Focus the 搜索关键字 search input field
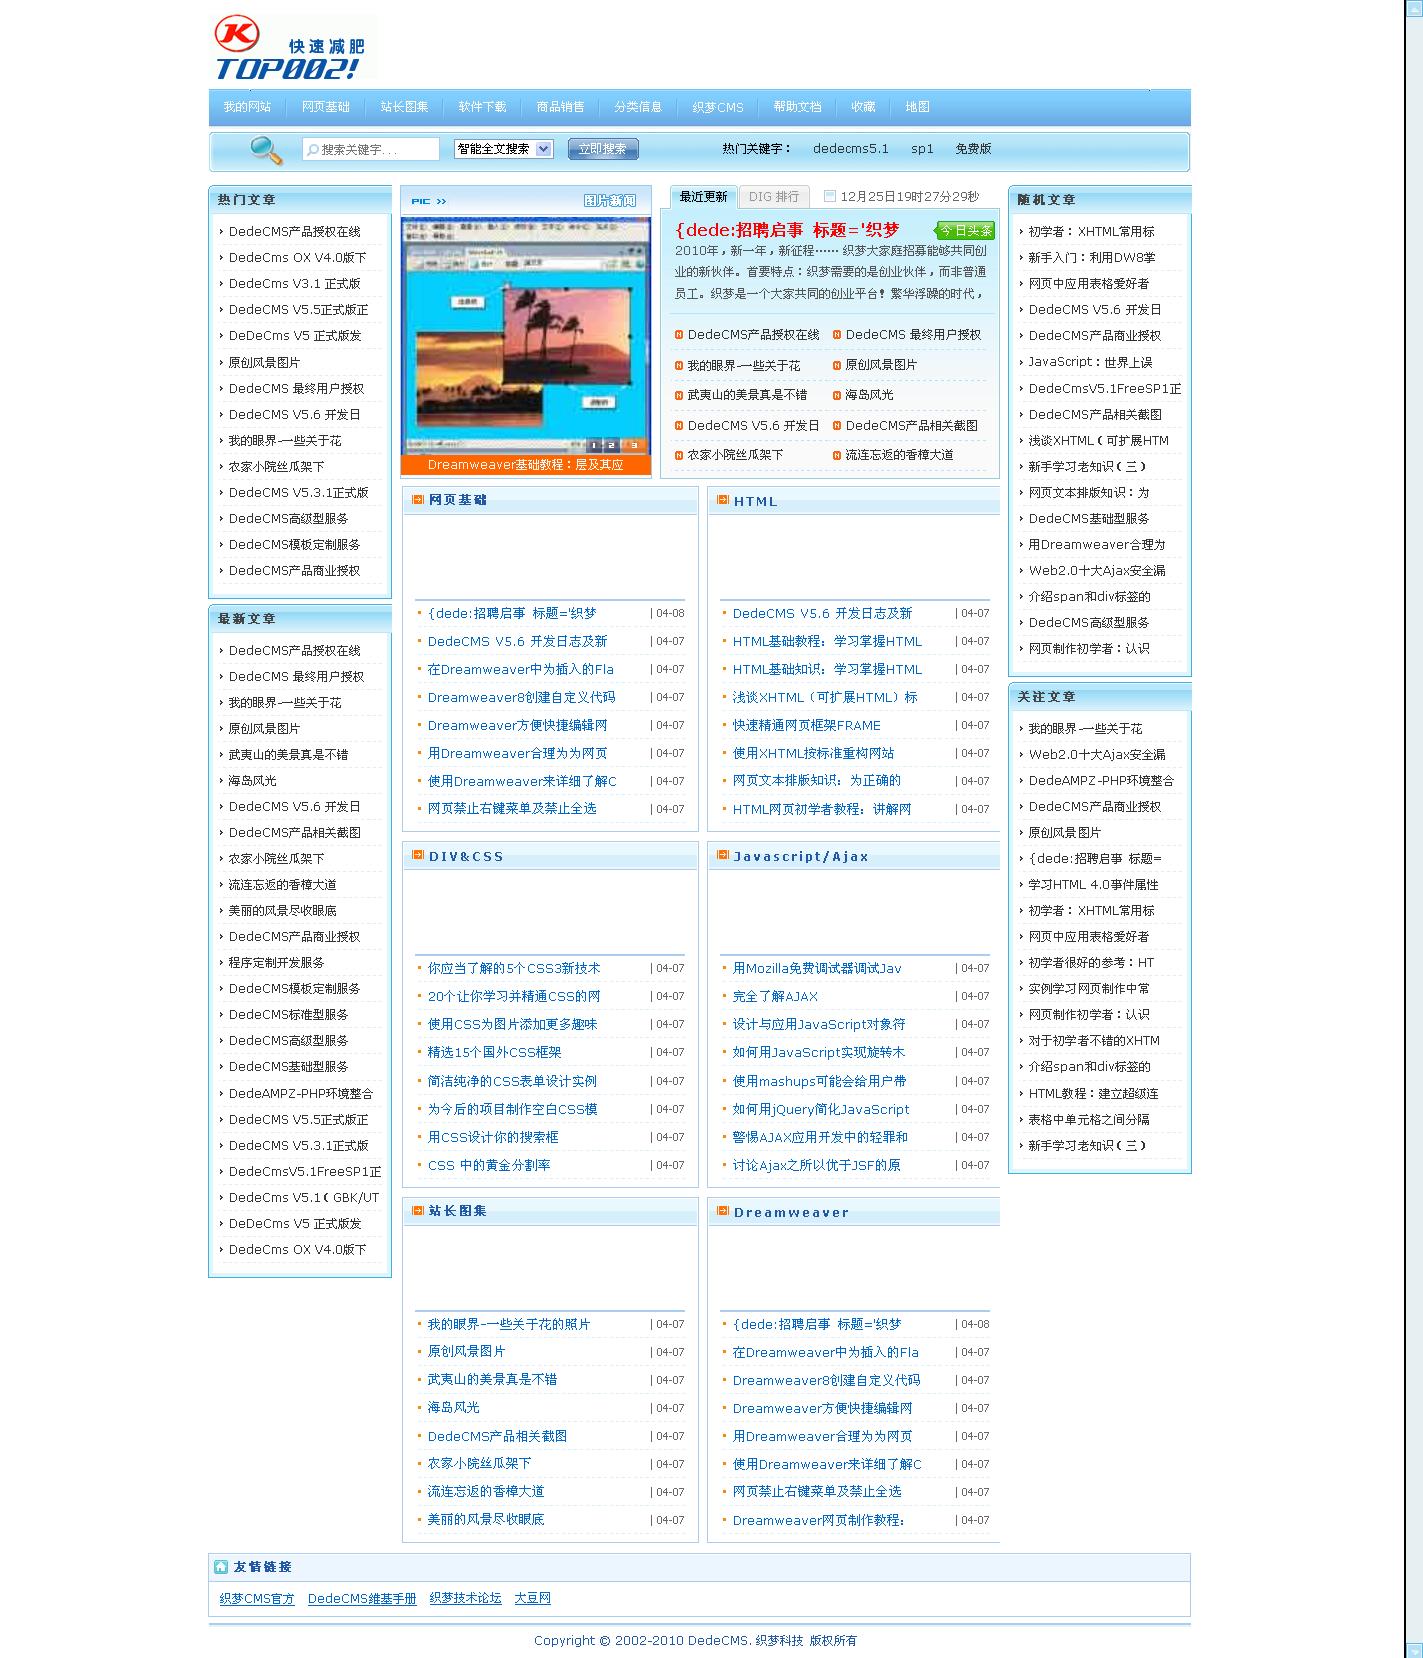The image size is (1423, 1658). [x=371, y=149]
